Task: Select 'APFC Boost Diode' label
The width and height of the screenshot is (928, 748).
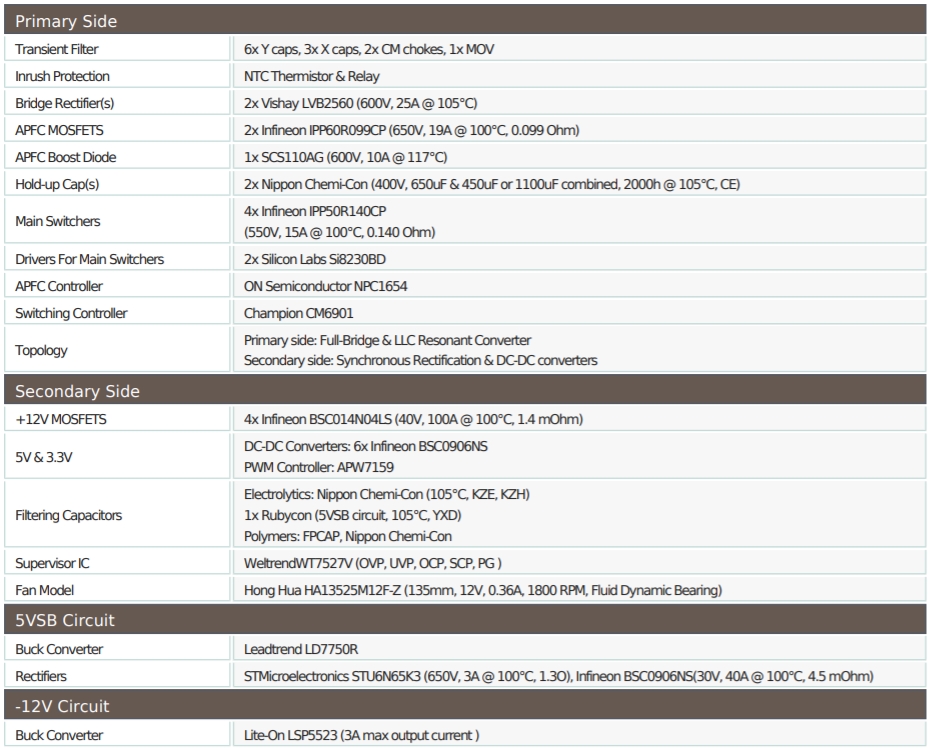Action: click(66, 157)
